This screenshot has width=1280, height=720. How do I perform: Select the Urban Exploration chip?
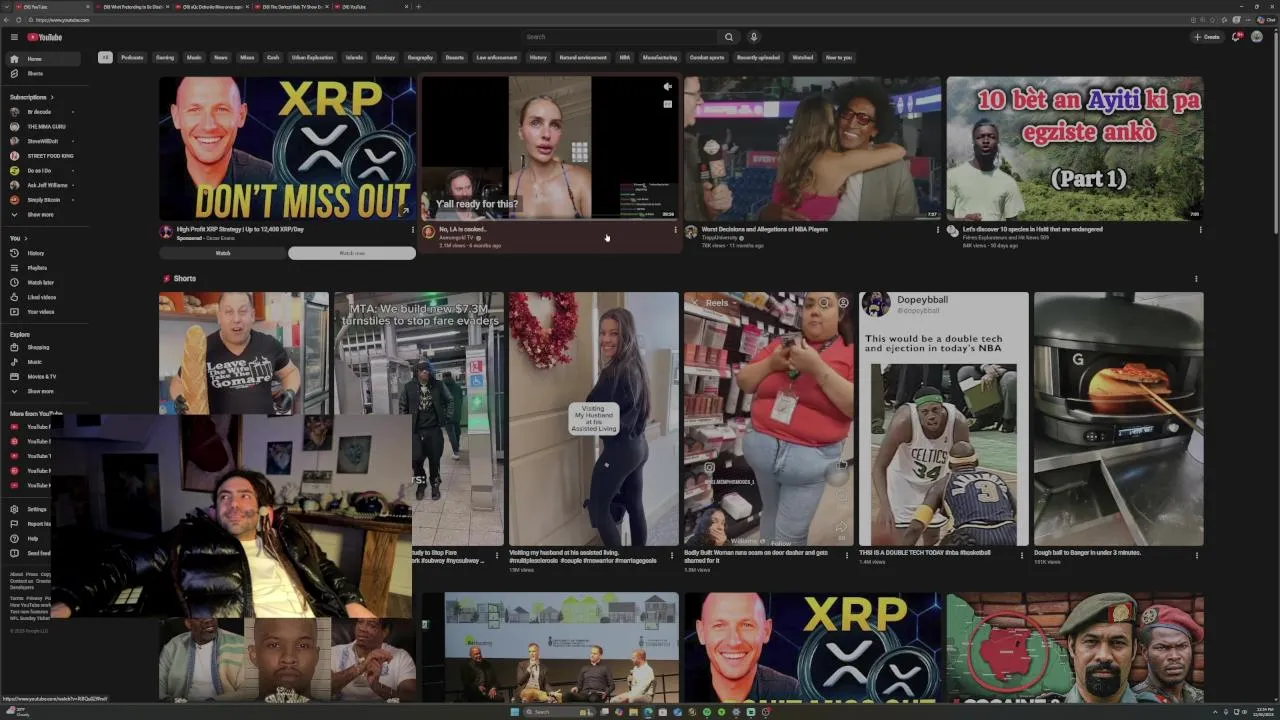[x=313, y=58]
